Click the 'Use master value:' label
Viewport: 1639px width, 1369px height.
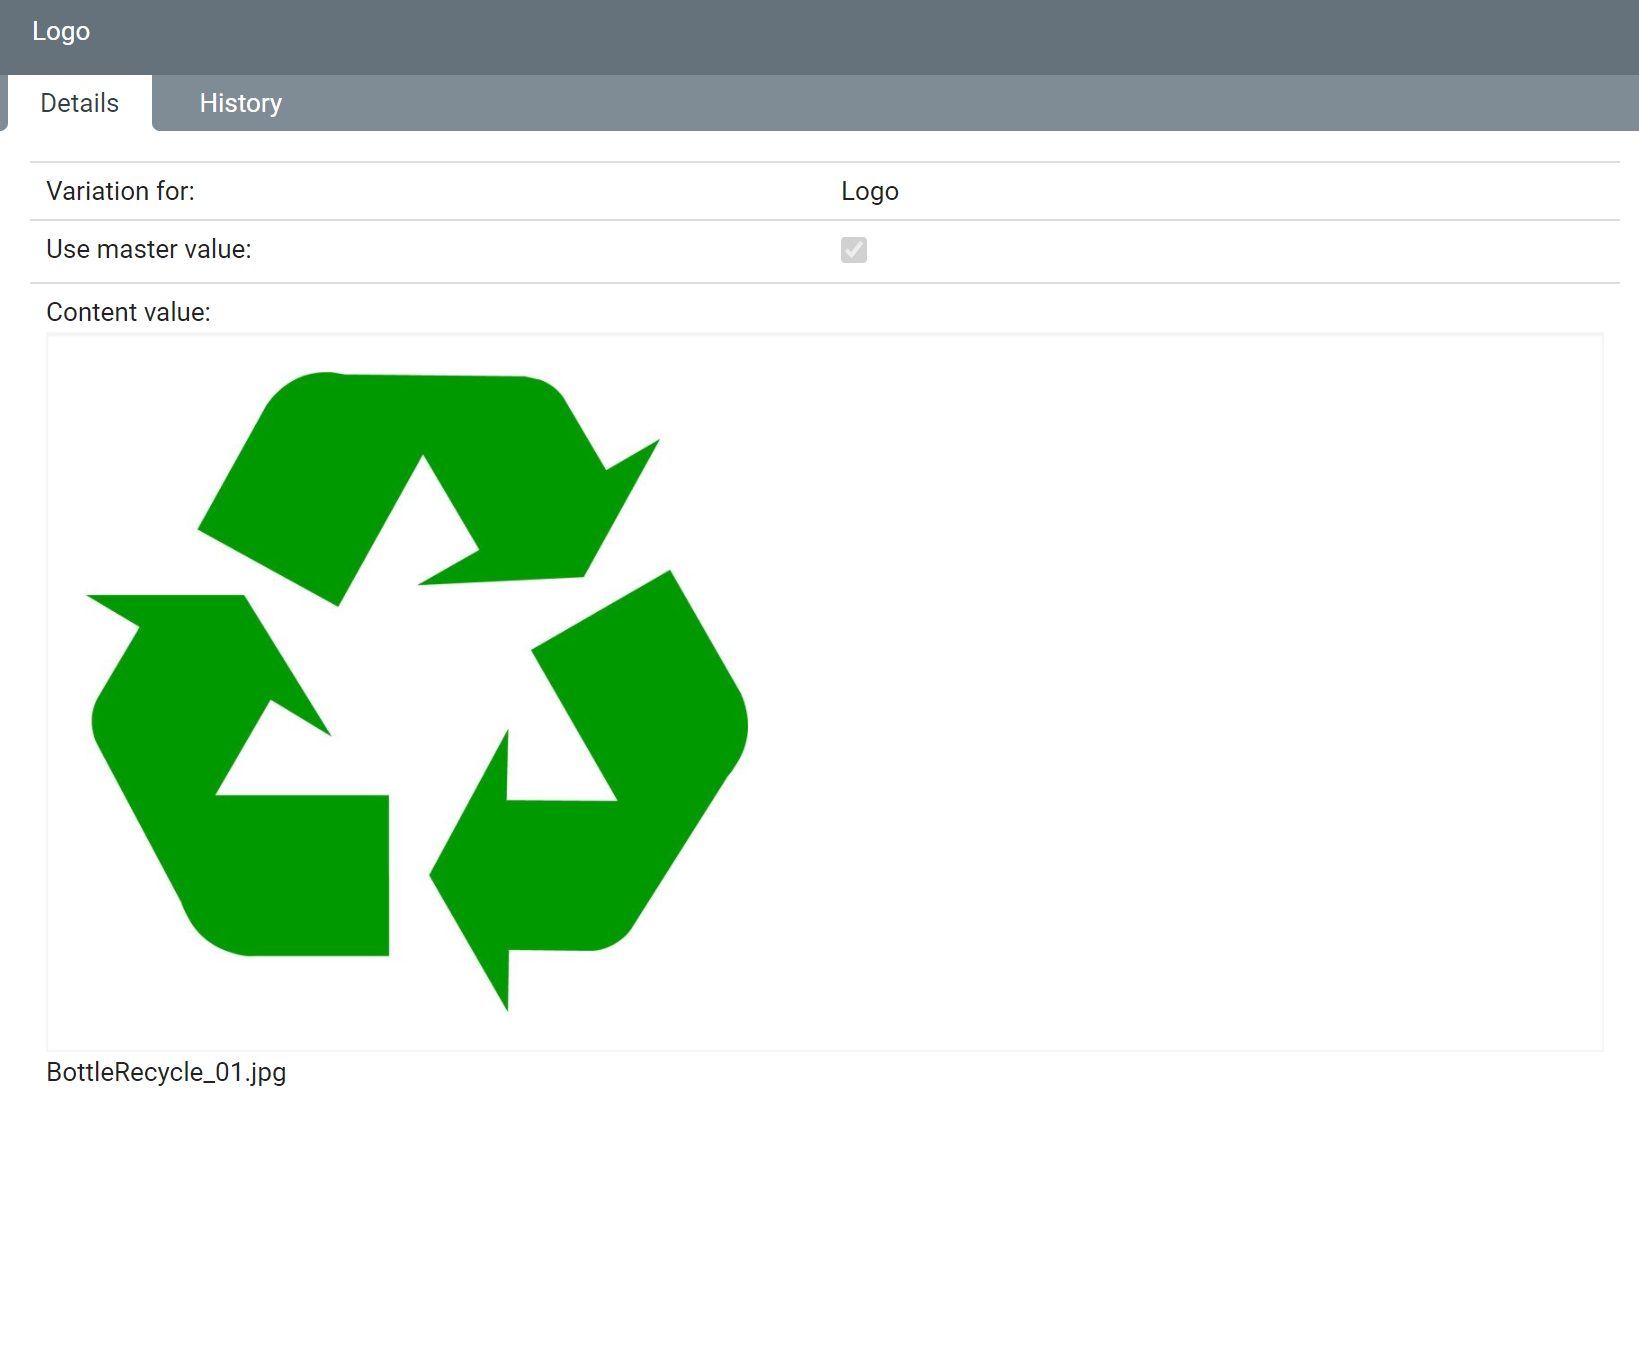coord(149,249)
